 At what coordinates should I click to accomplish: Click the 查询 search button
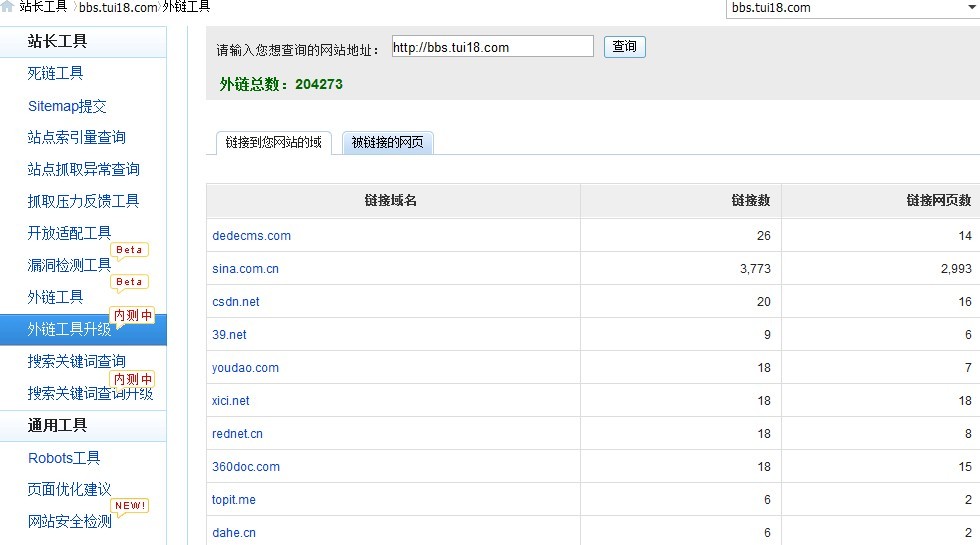tap(624, 47)
